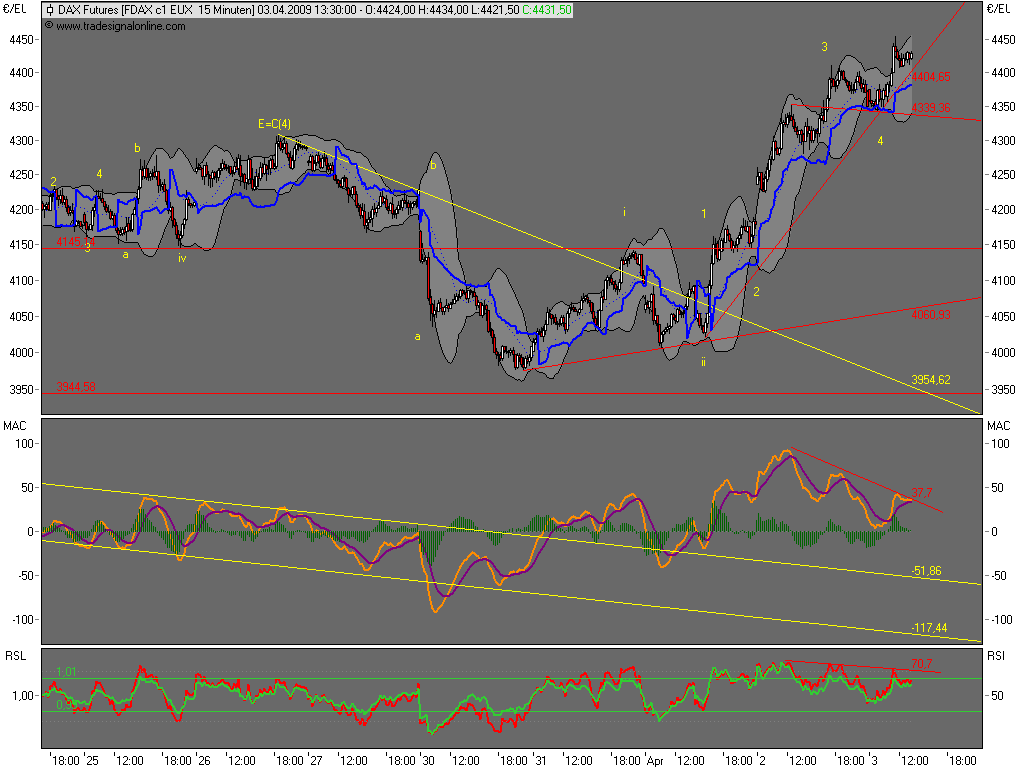Select the red level label 3944,58
Viewport: 1024px width, 768px height.
point(76,387)
